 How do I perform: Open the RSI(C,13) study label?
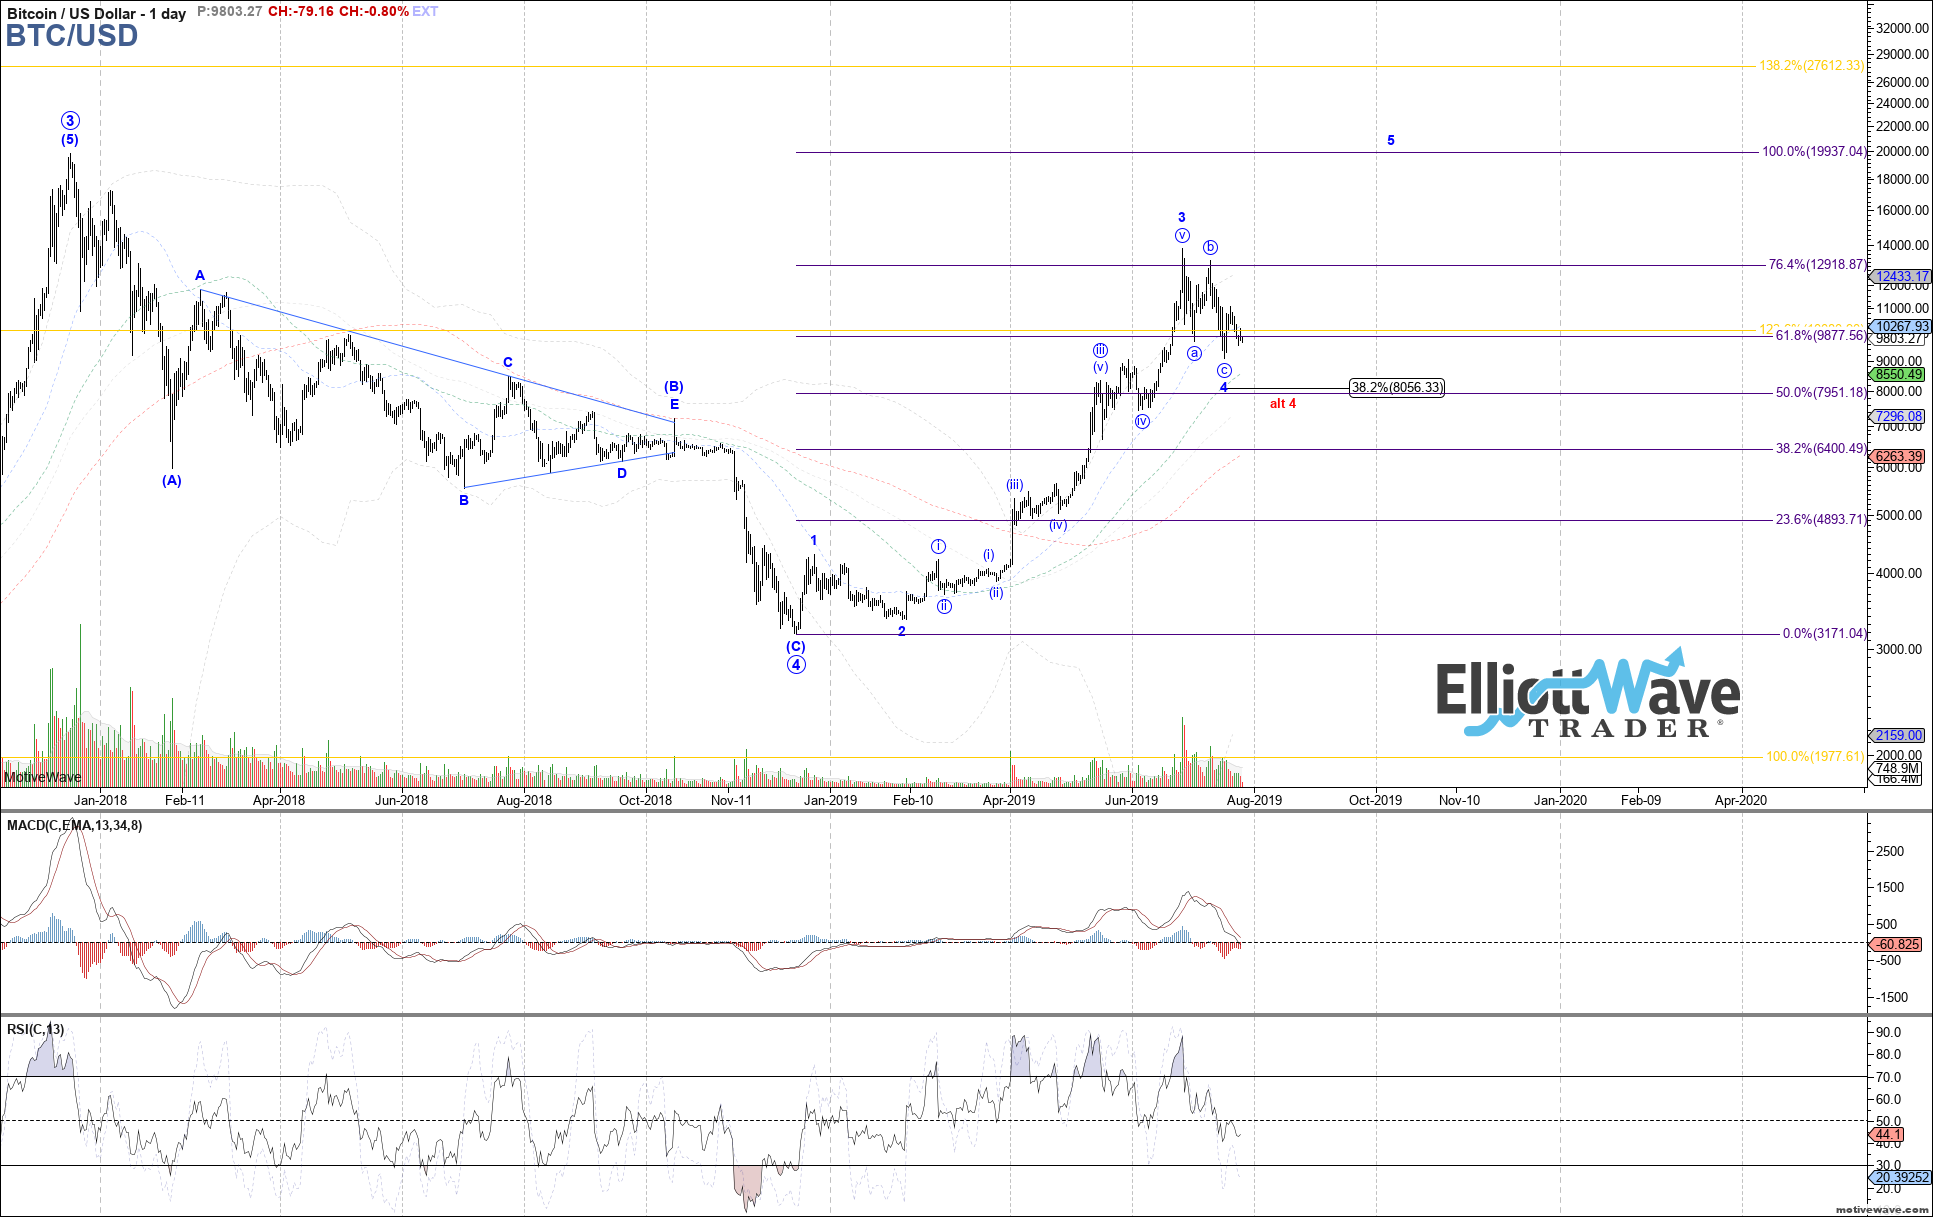(36, 1030)
